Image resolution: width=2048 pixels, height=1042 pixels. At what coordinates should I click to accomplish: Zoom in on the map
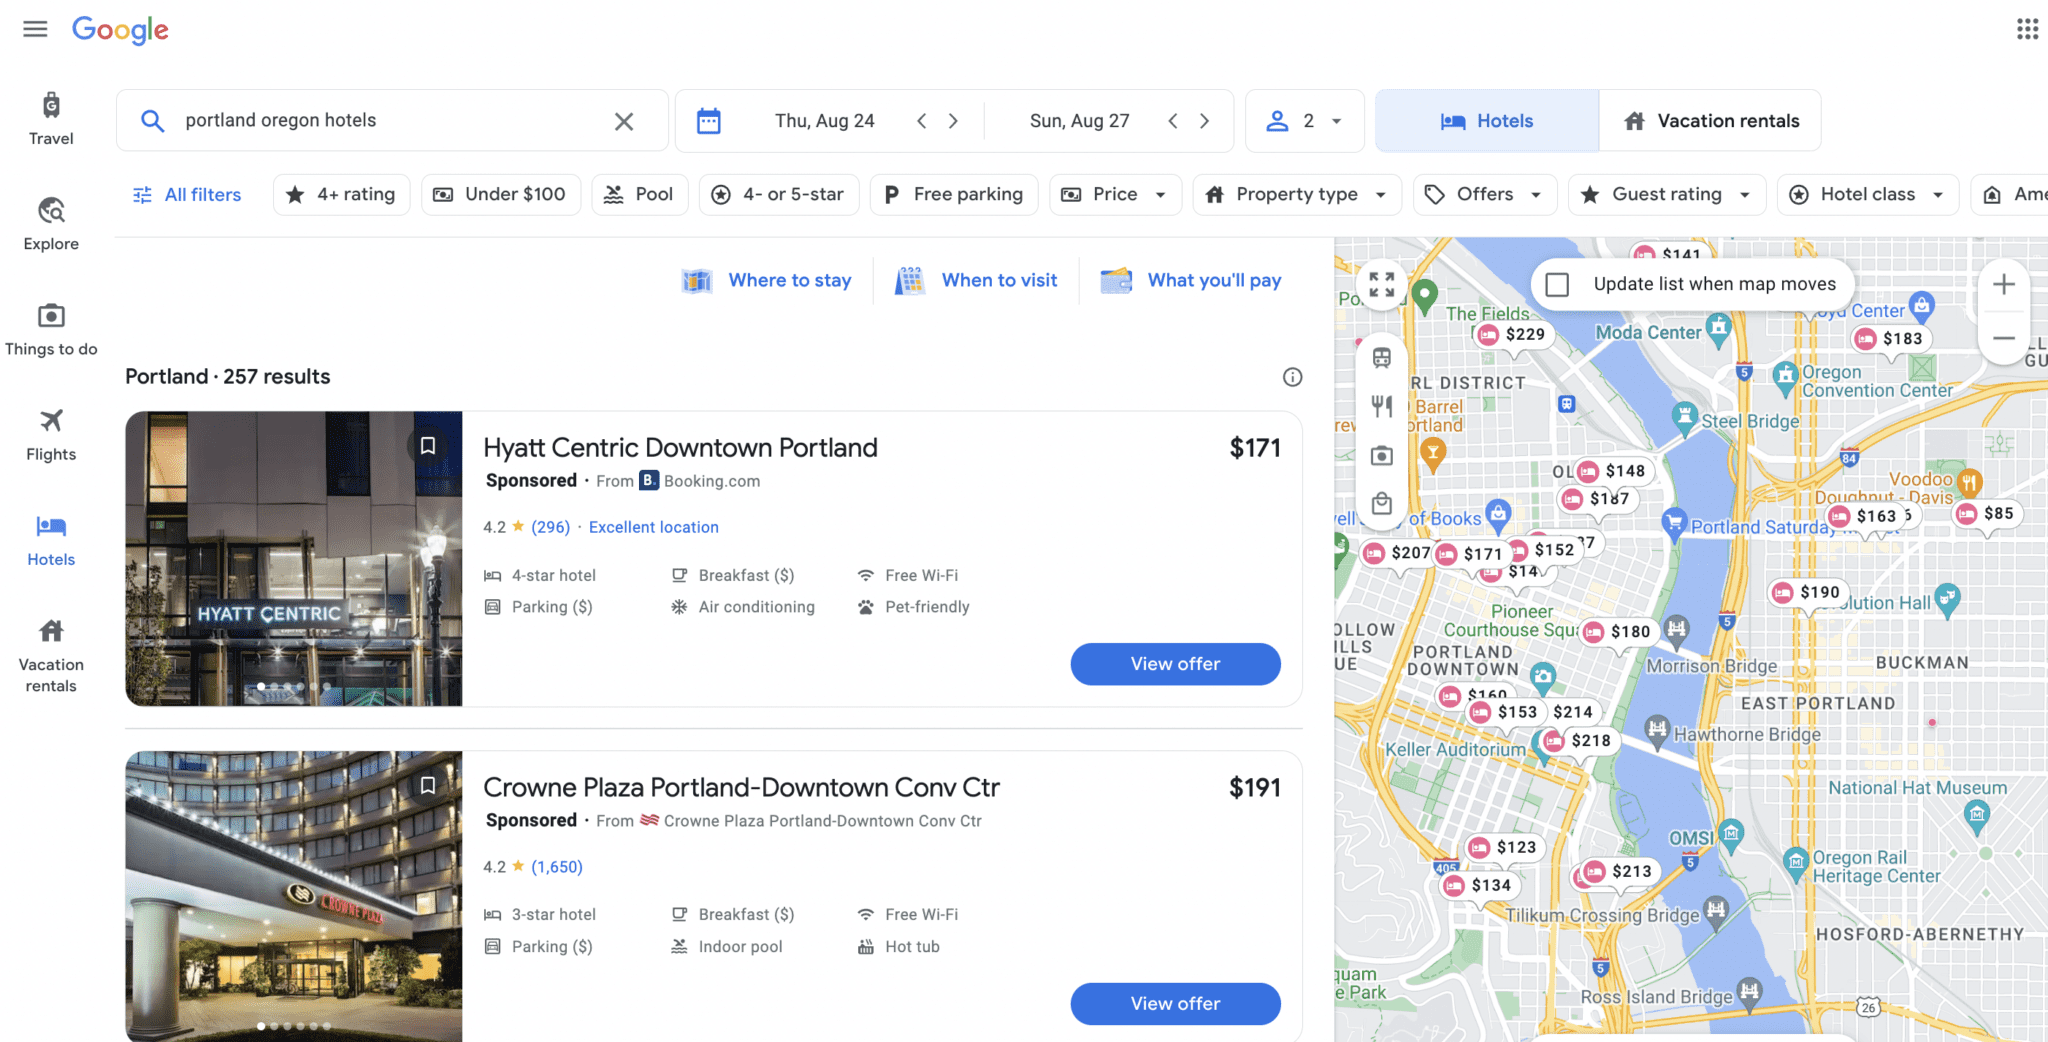2004,284
